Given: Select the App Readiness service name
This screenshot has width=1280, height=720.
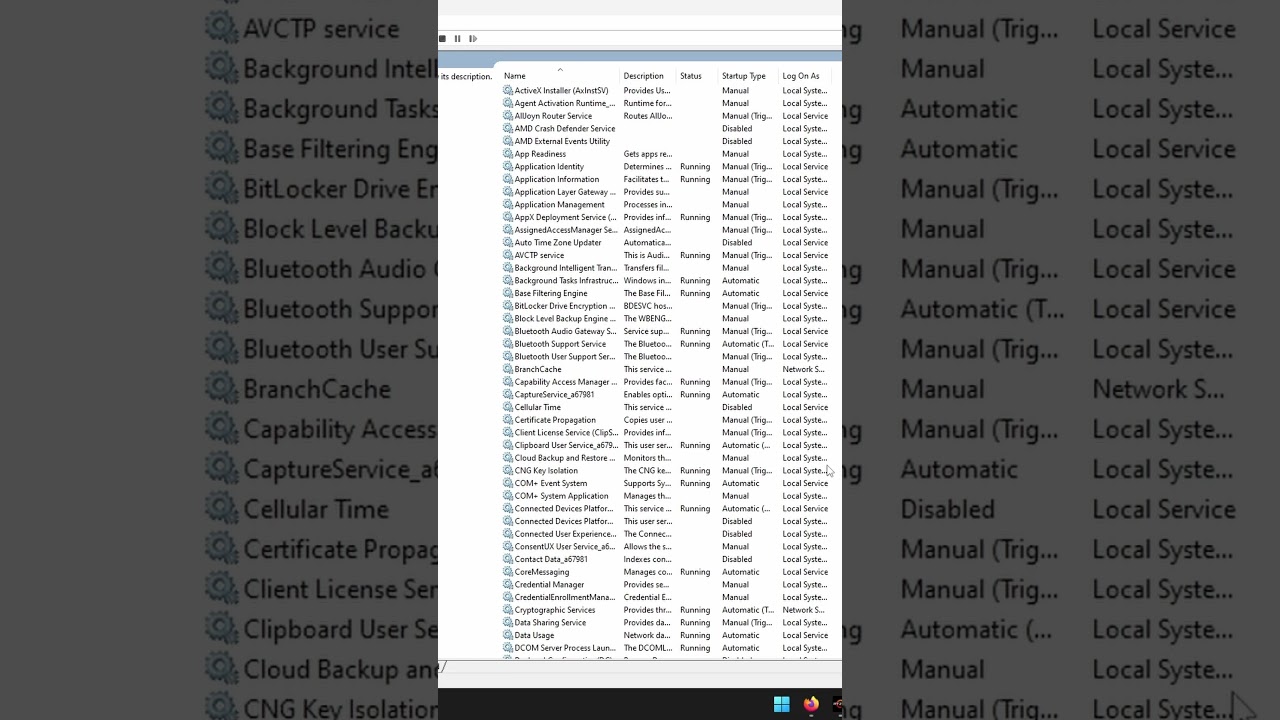Looking at the screenshot, I should [540, 154].
